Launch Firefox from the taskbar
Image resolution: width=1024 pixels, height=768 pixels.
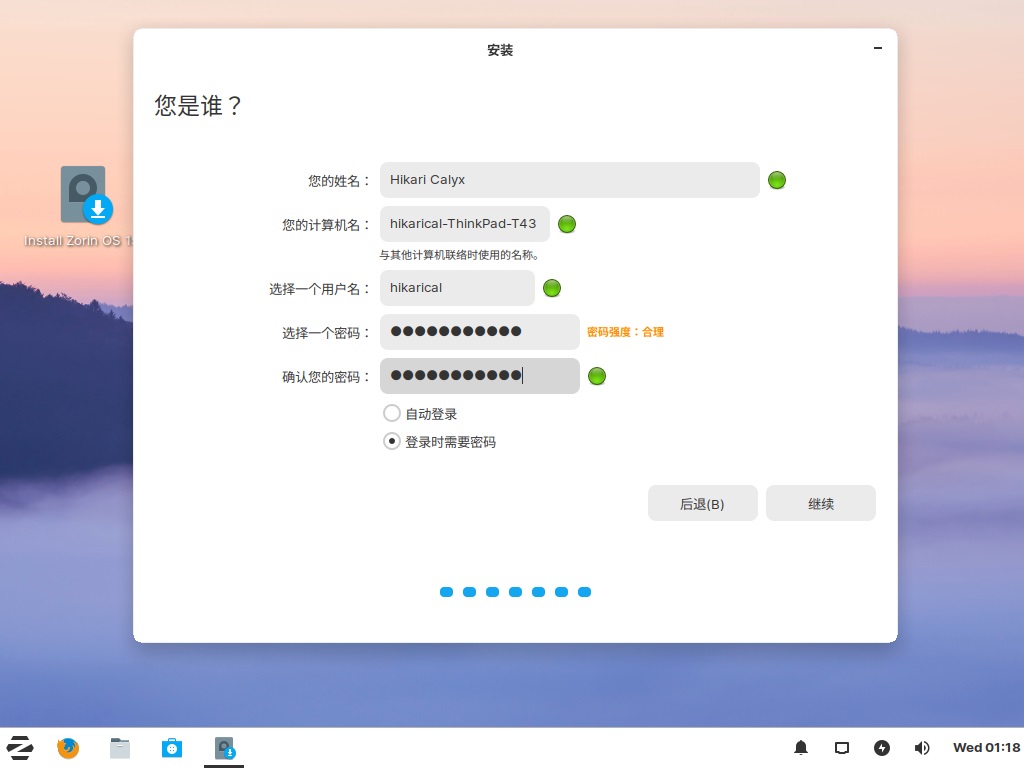68,747
